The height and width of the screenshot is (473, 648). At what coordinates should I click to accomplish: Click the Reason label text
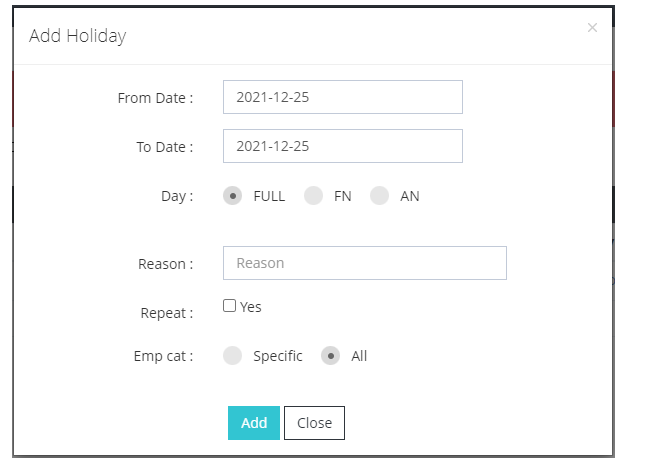pos(165,264)
